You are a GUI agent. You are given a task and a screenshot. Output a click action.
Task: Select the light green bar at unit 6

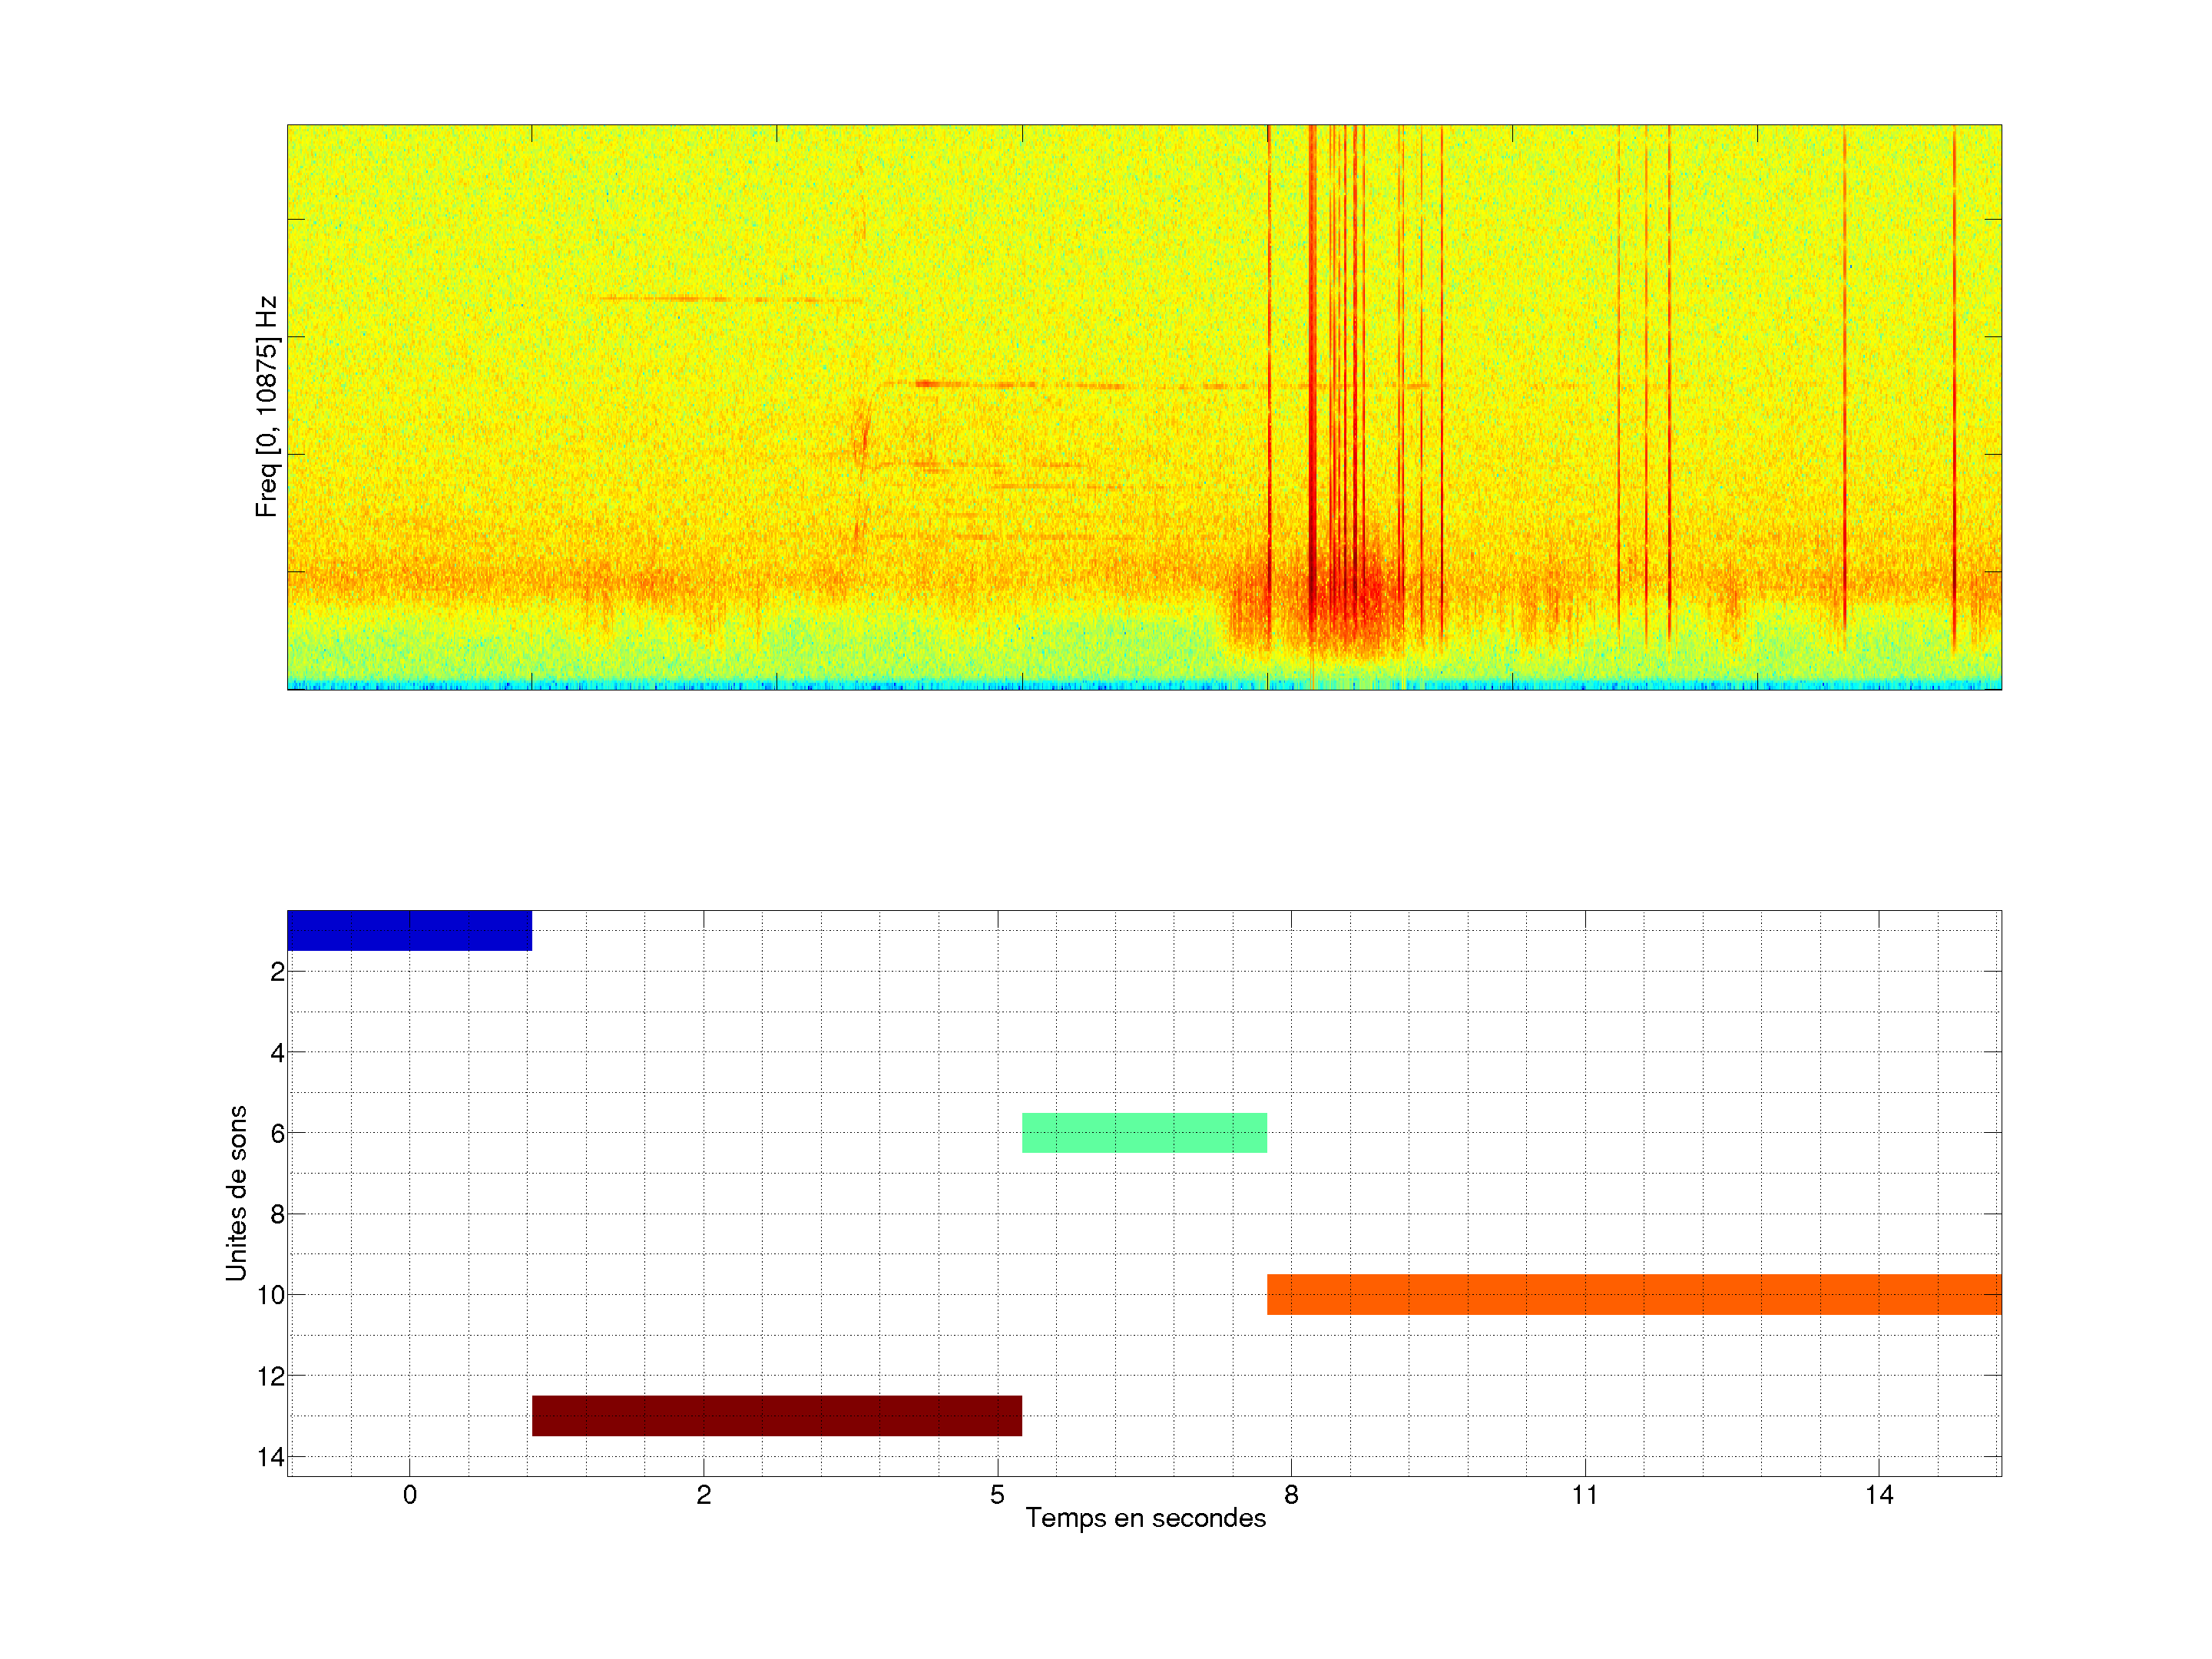click(x=1144, y=1133)
